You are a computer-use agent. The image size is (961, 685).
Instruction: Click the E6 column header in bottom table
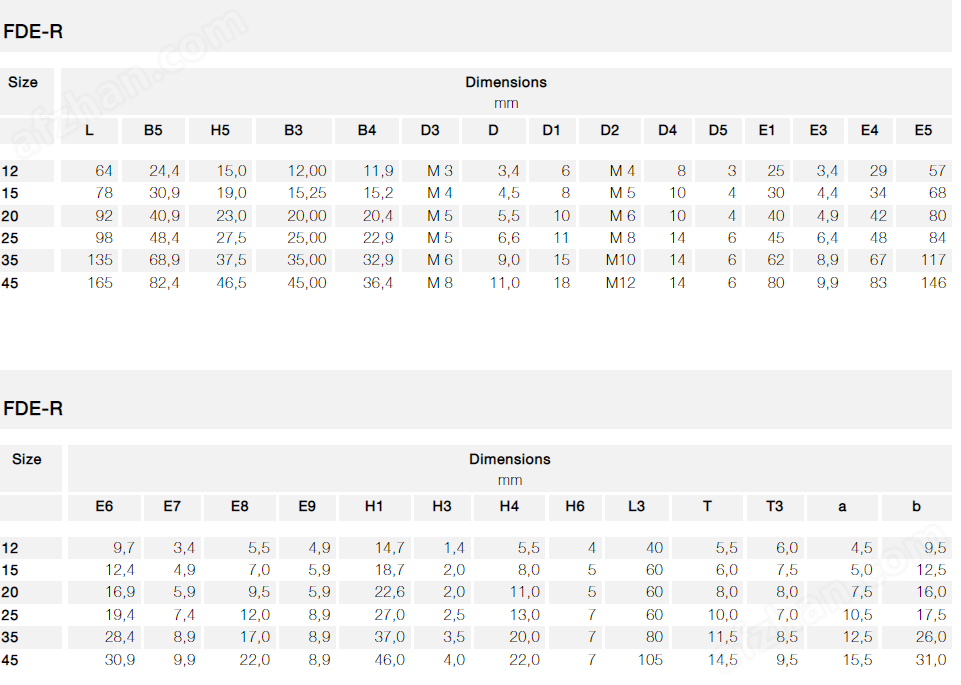[x=104, y=507]
